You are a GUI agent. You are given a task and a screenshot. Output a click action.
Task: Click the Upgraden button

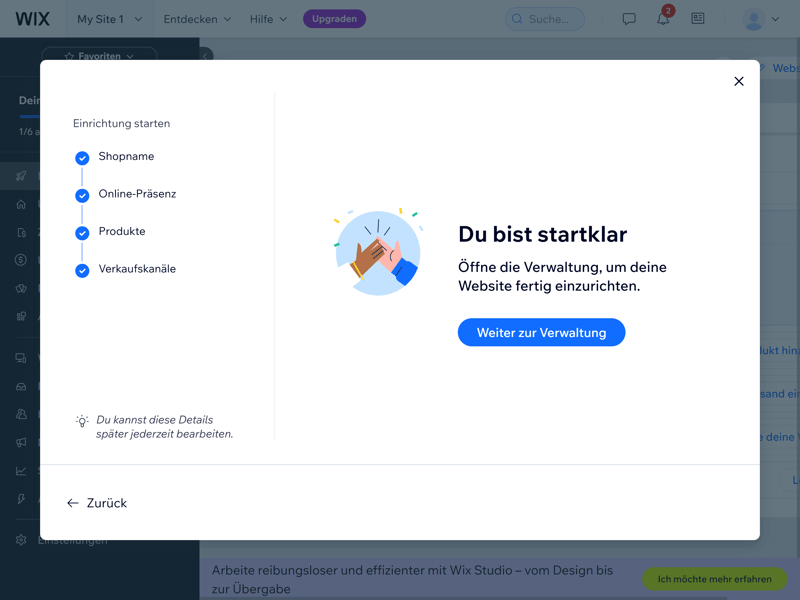click(x=334, y=19)
